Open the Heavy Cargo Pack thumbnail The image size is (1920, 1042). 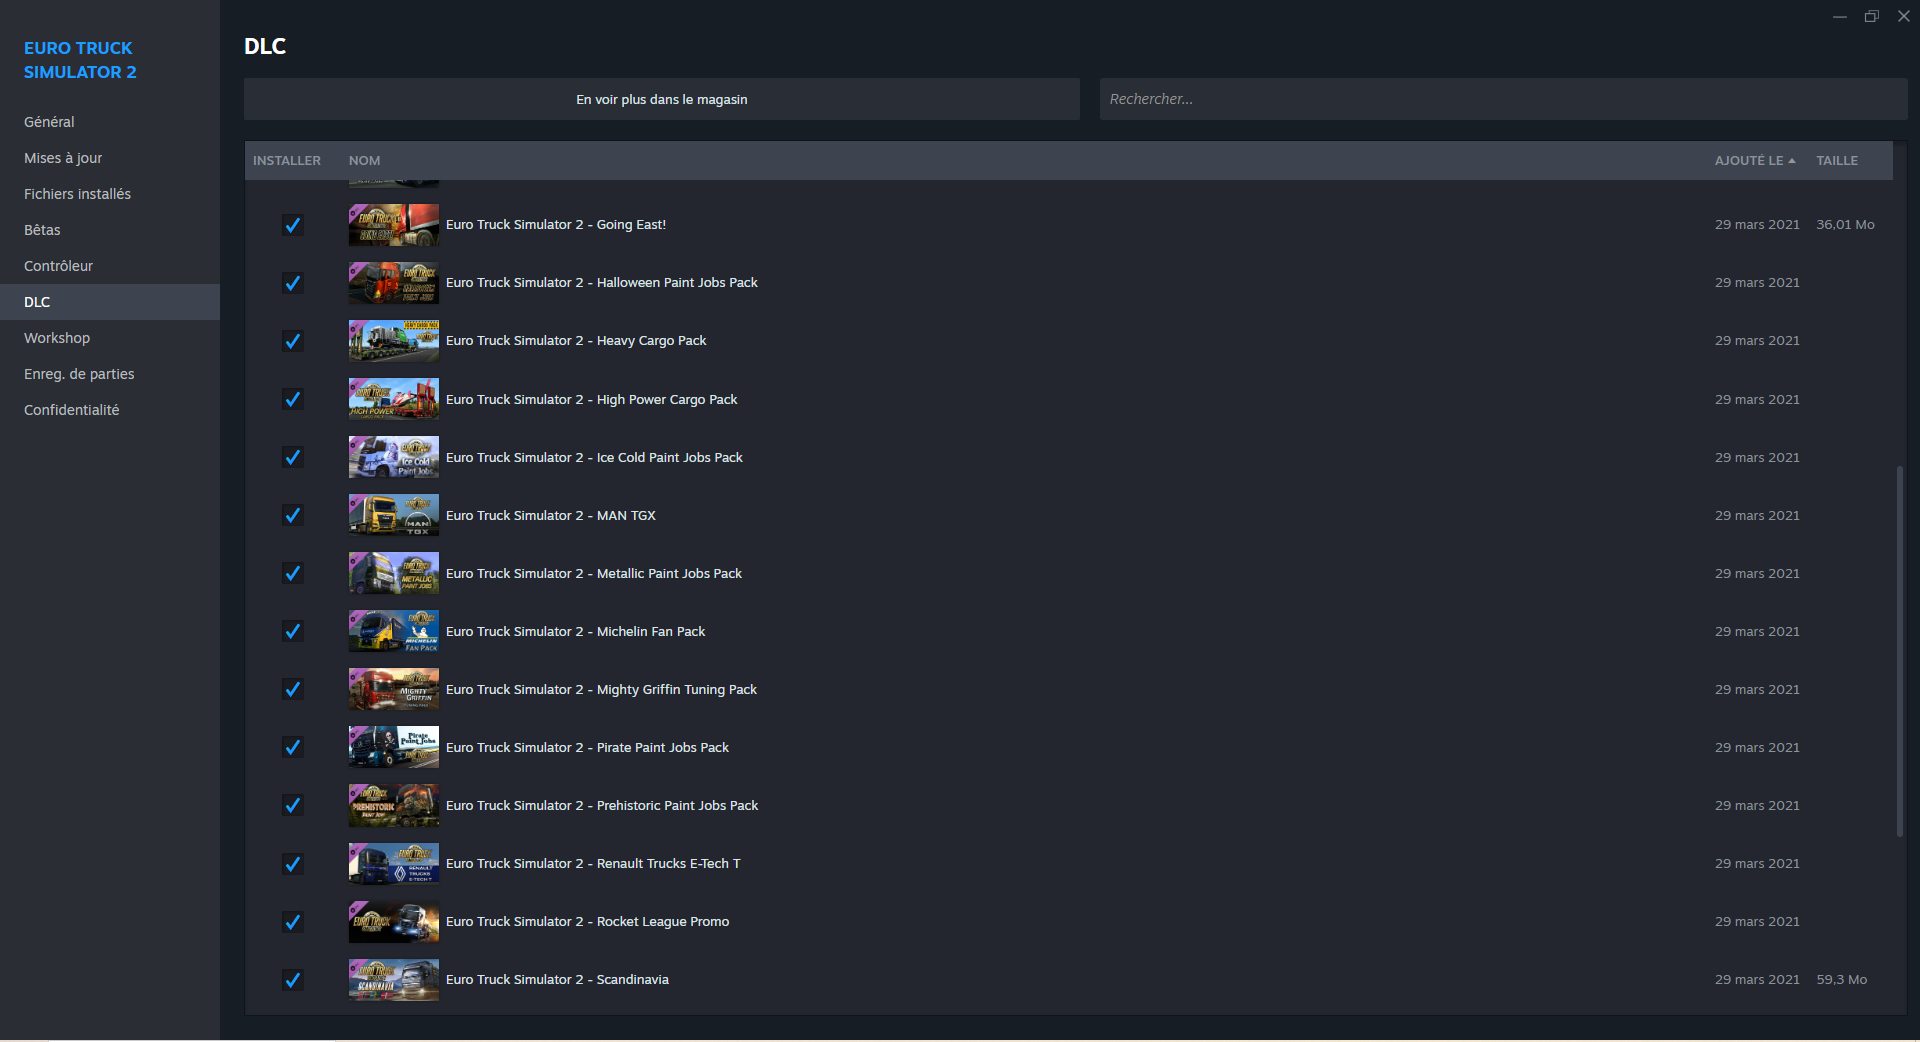coord(394,341)
